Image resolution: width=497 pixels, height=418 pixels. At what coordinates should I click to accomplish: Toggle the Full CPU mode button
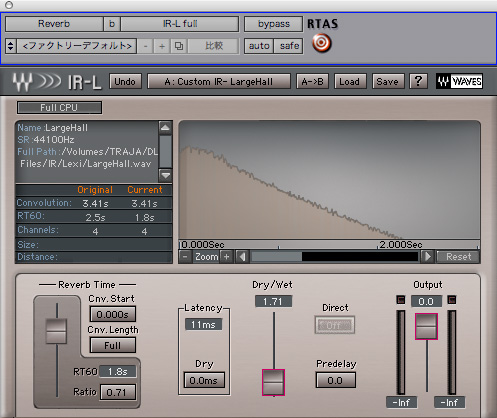[59, 108]
